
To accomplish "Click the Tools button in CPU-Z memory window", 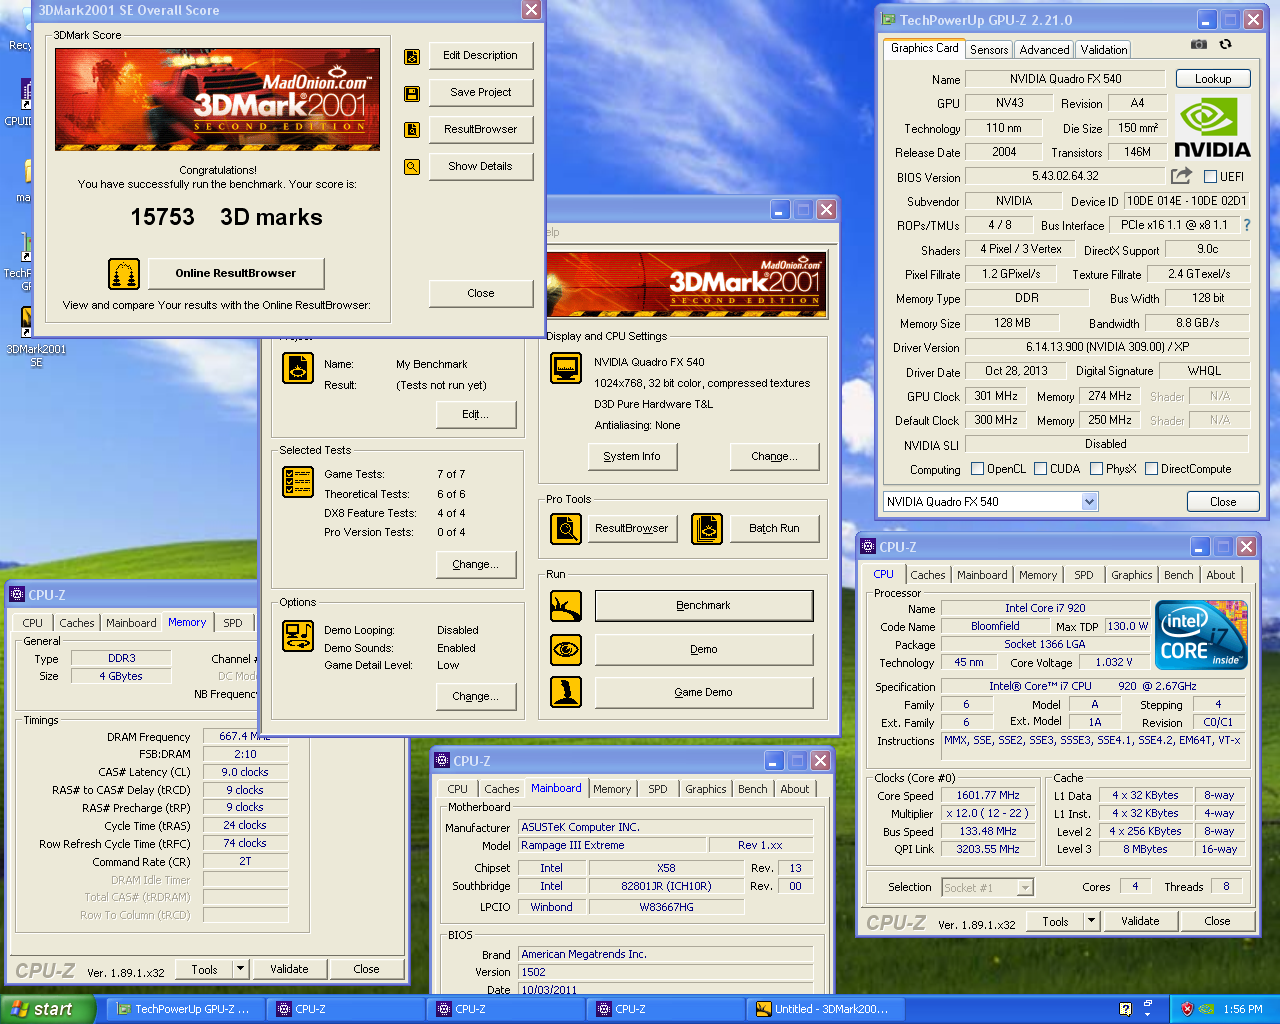I will (204, 968).
